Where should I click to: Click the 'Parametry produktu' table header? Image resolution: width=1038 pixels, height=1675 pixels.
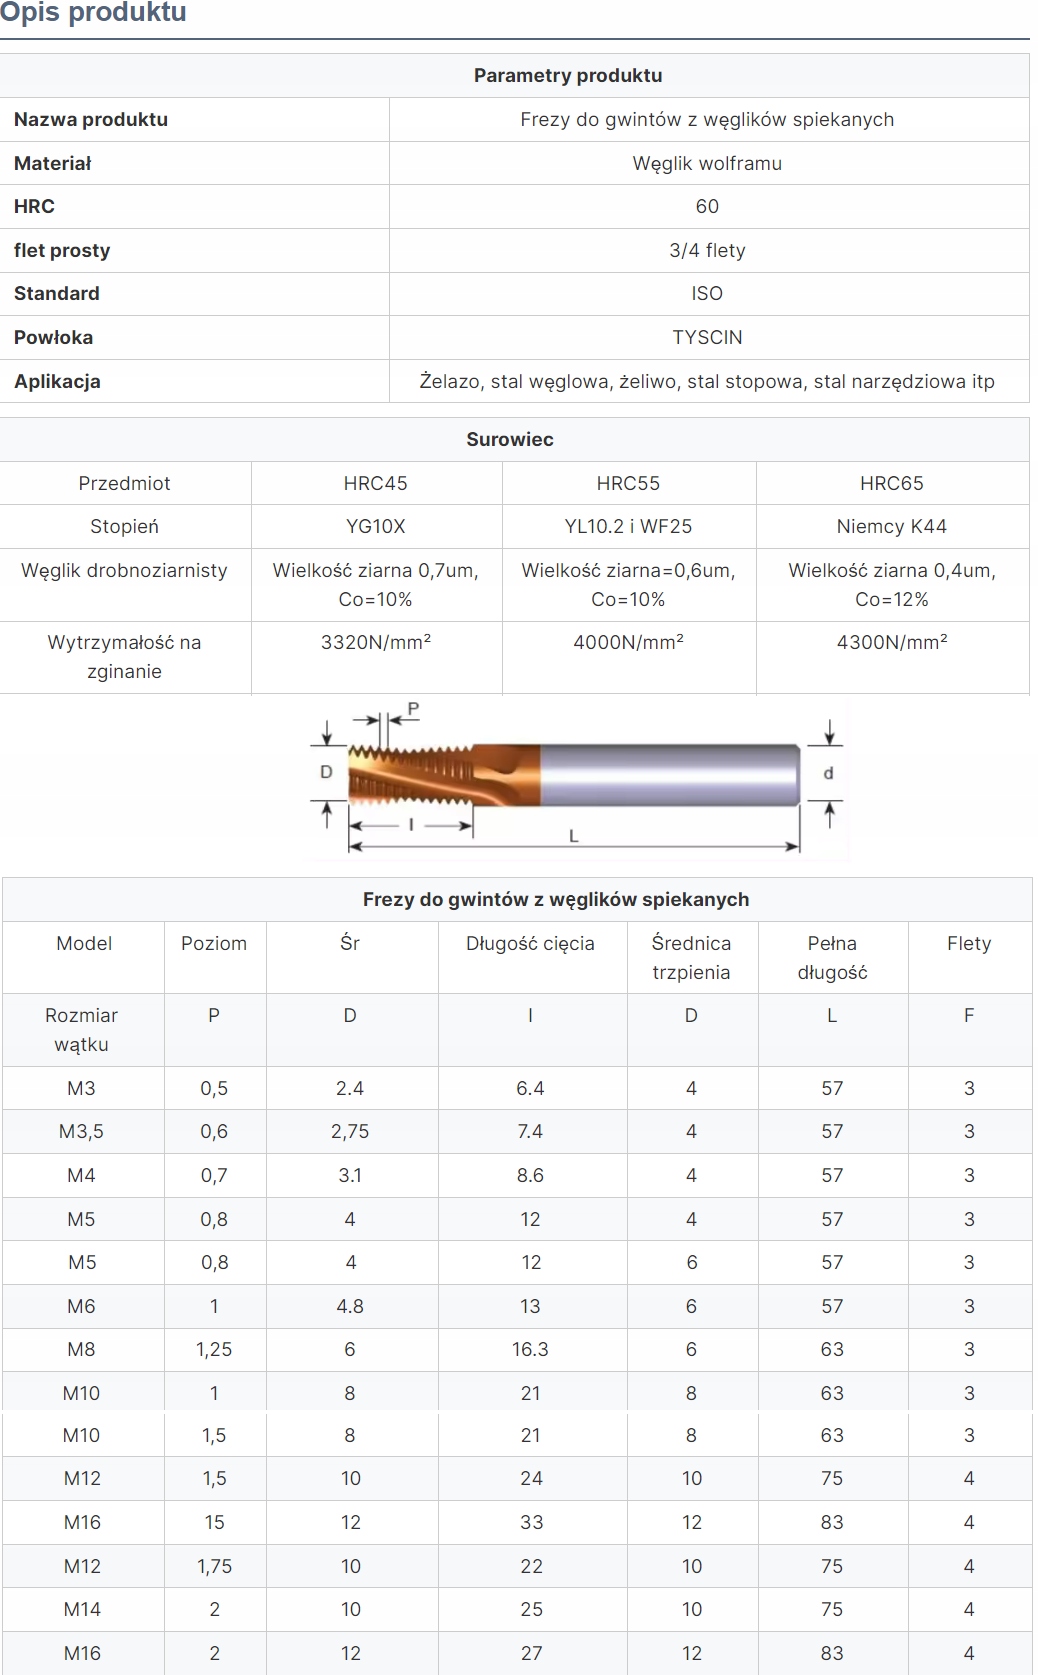(x=568, y=75)
